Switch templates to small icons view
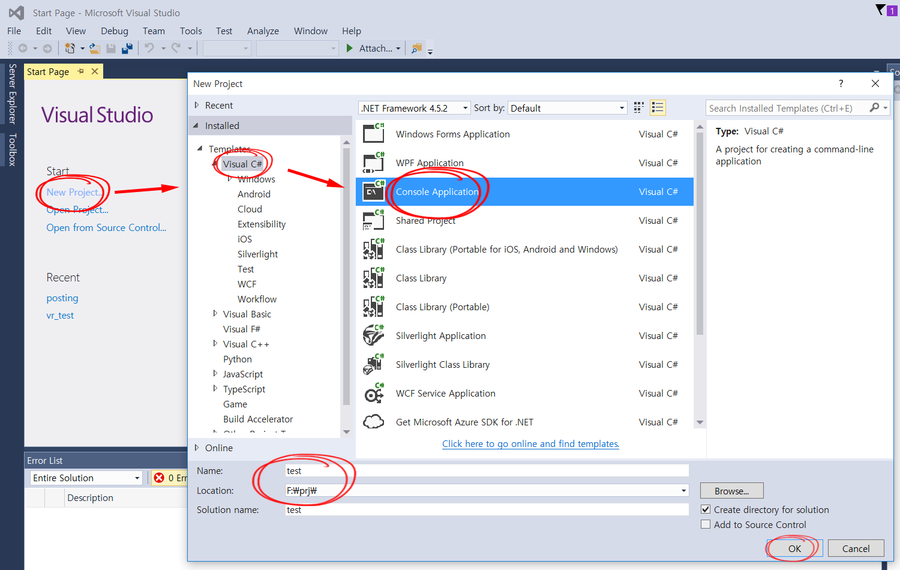The height and width of the screenshot is (570, 900). [638, 108]
